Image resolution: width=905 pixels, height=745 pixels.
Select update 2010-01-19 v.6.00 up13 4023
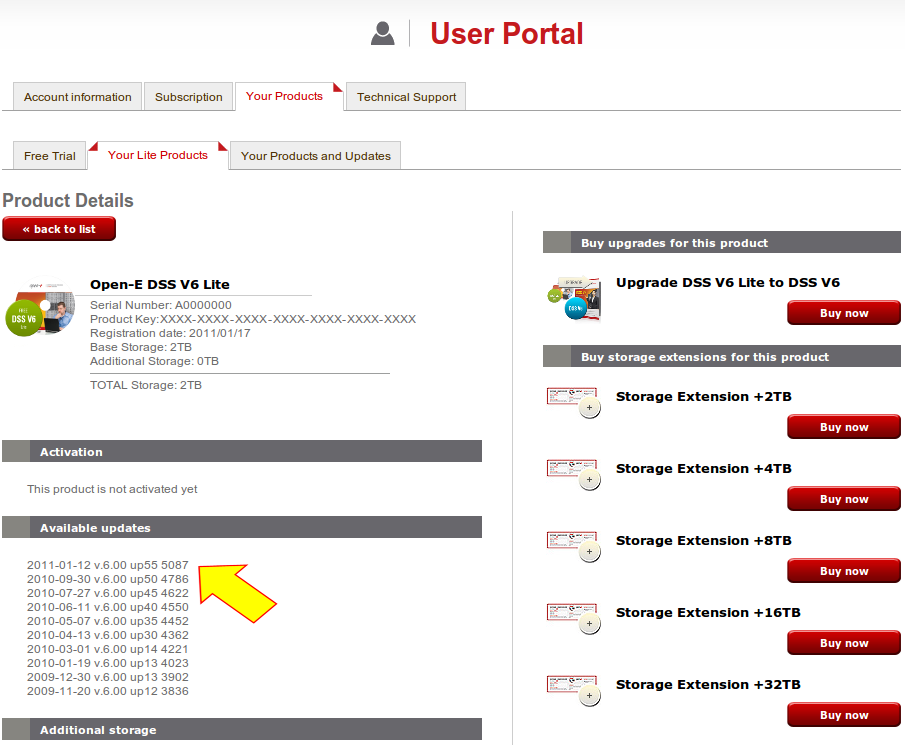[x=107, y=663]
